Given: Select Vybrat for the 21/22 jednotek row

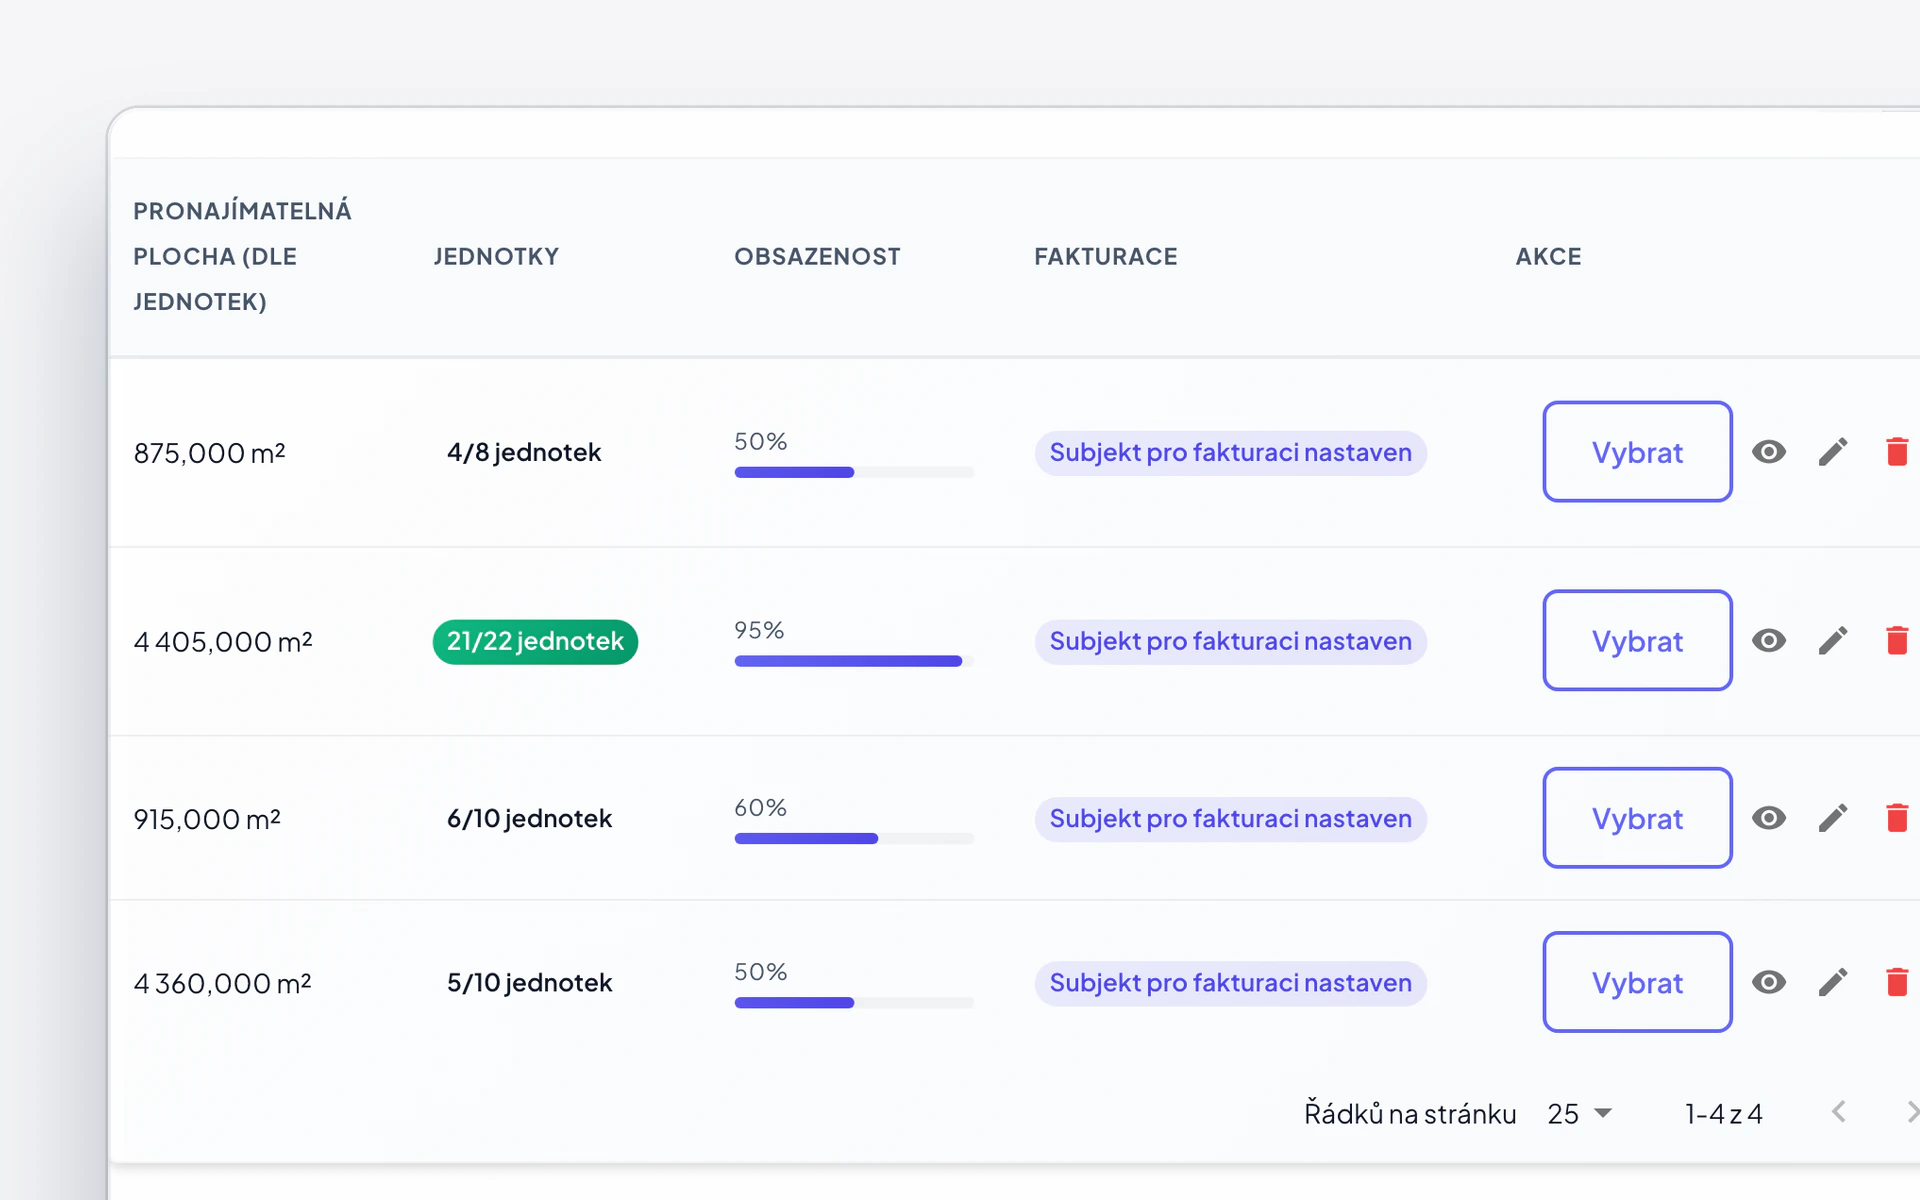Looking at the screenshot, I should (x=1637, y=641).
